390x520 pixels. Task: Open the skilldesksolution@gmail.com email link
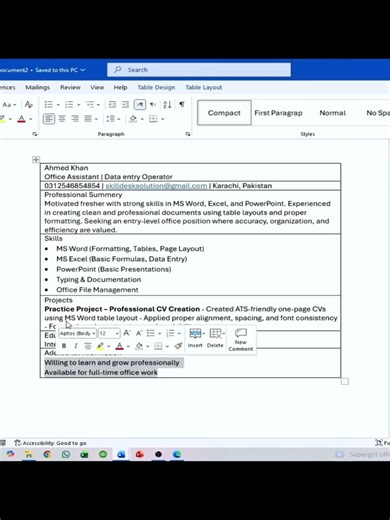[x=156, y=186]
